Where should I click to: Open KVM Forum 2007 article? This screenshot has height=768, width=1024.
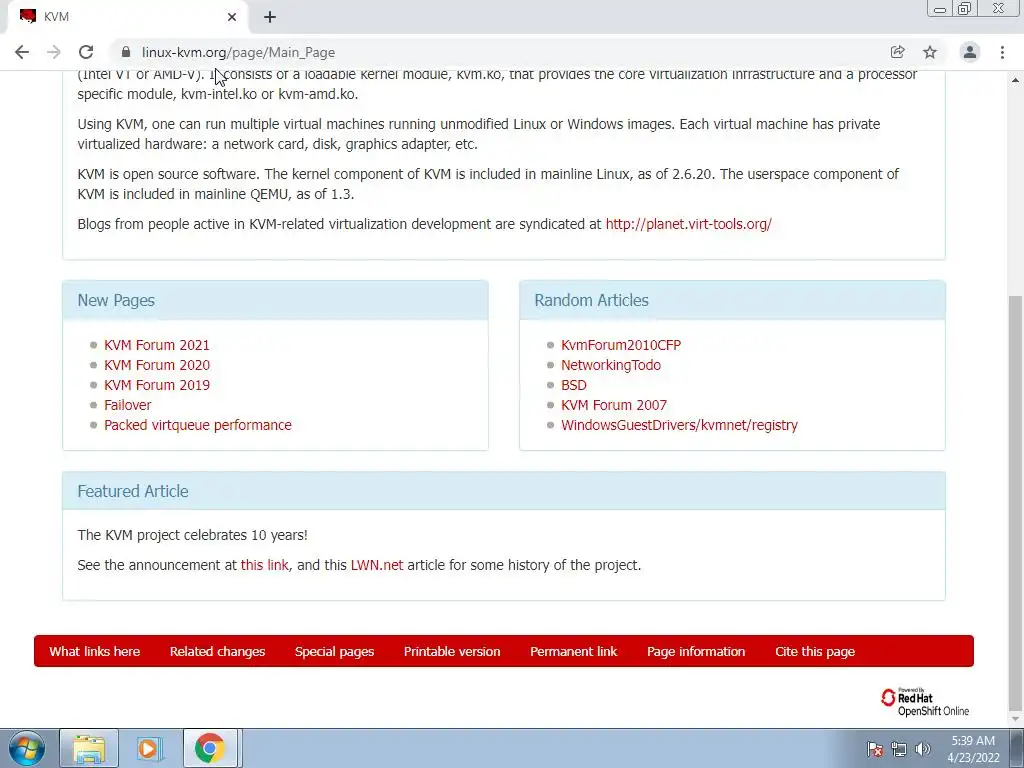(614, 405)
